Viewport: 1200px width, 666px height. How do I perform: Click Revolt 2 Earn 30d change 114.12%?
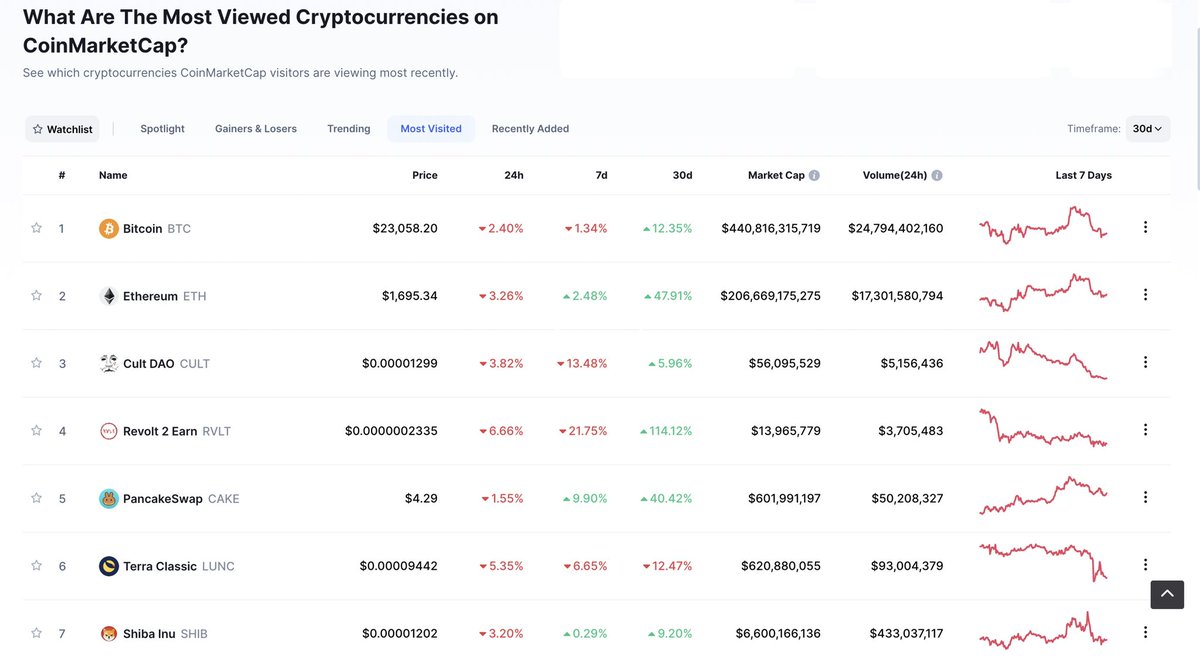(666, 431)
